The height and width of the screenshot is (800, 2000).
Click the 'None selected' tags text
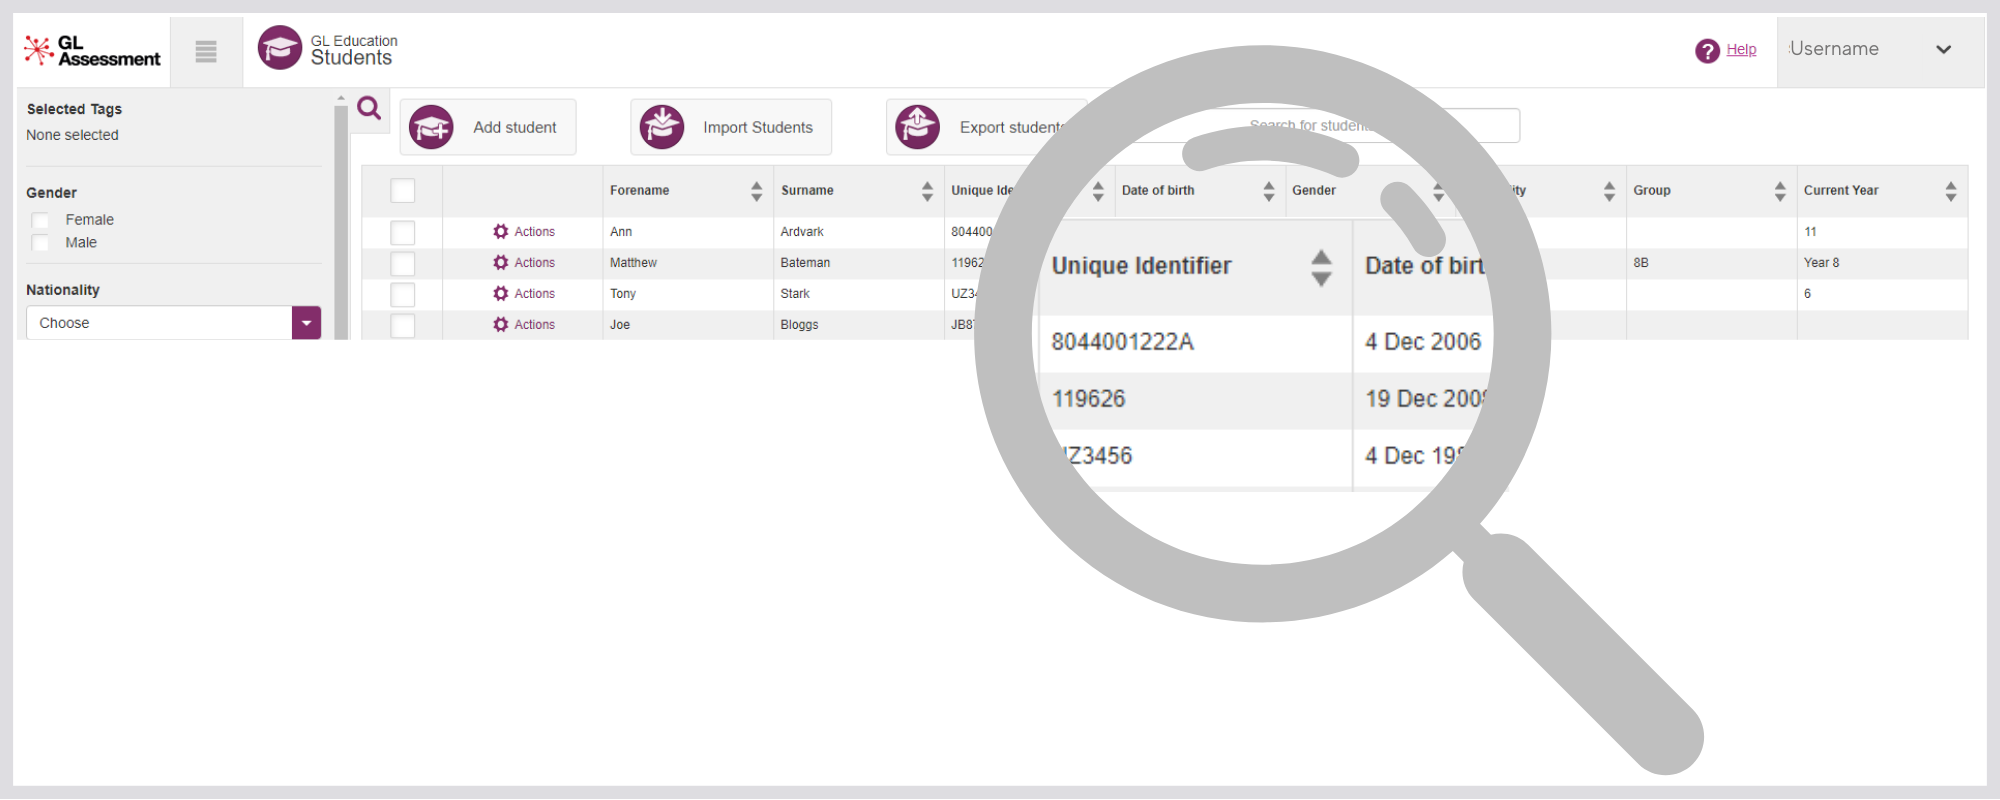[x=72, y=135]
